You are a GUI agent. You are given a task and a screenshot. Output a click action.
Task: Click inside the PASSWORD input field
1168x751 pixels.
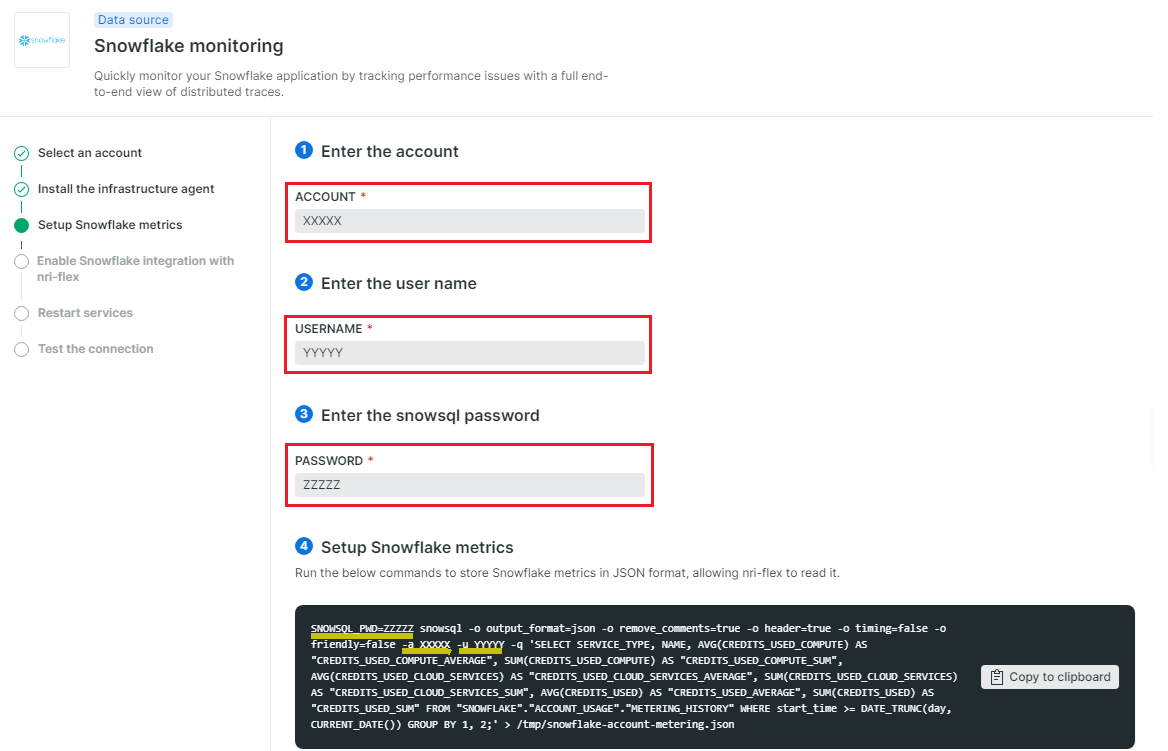tap(469, 484)
